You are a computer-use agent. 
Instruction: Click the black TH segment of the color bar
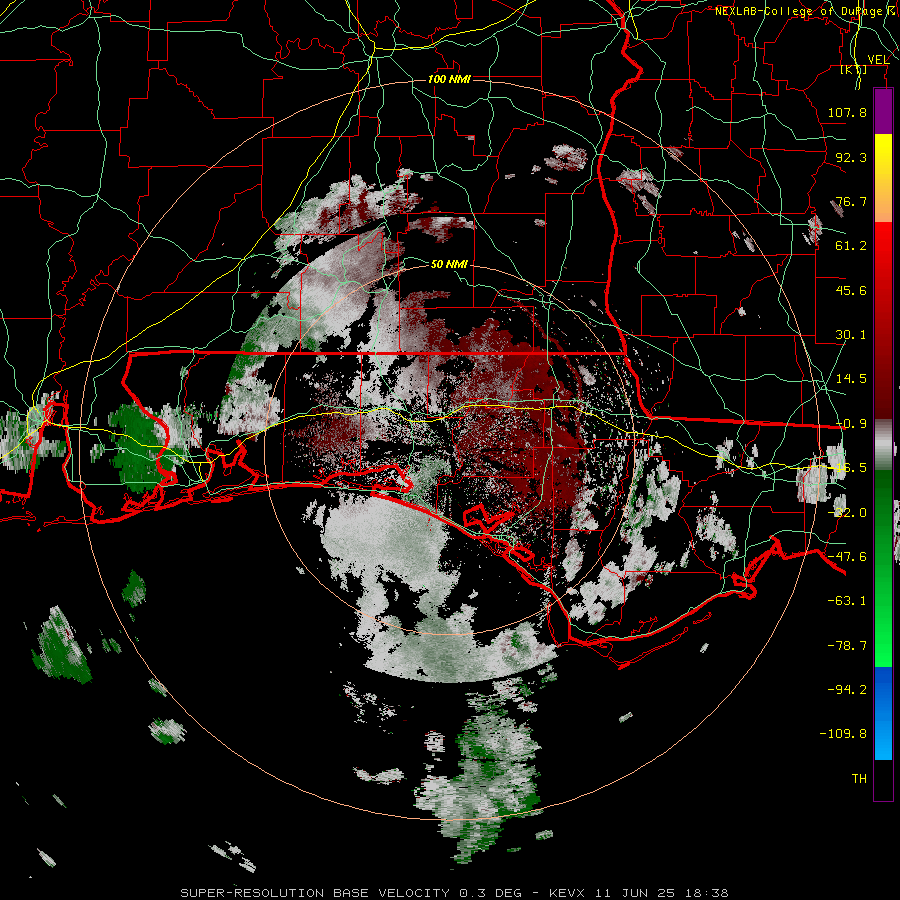pyautogui.click(x=883, y=779)
